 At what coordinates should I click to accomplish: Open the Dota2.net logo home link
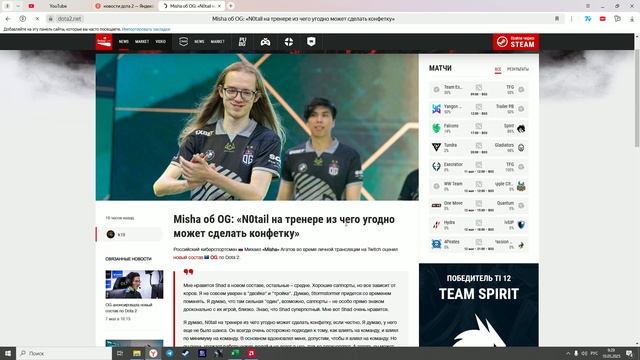104,42
